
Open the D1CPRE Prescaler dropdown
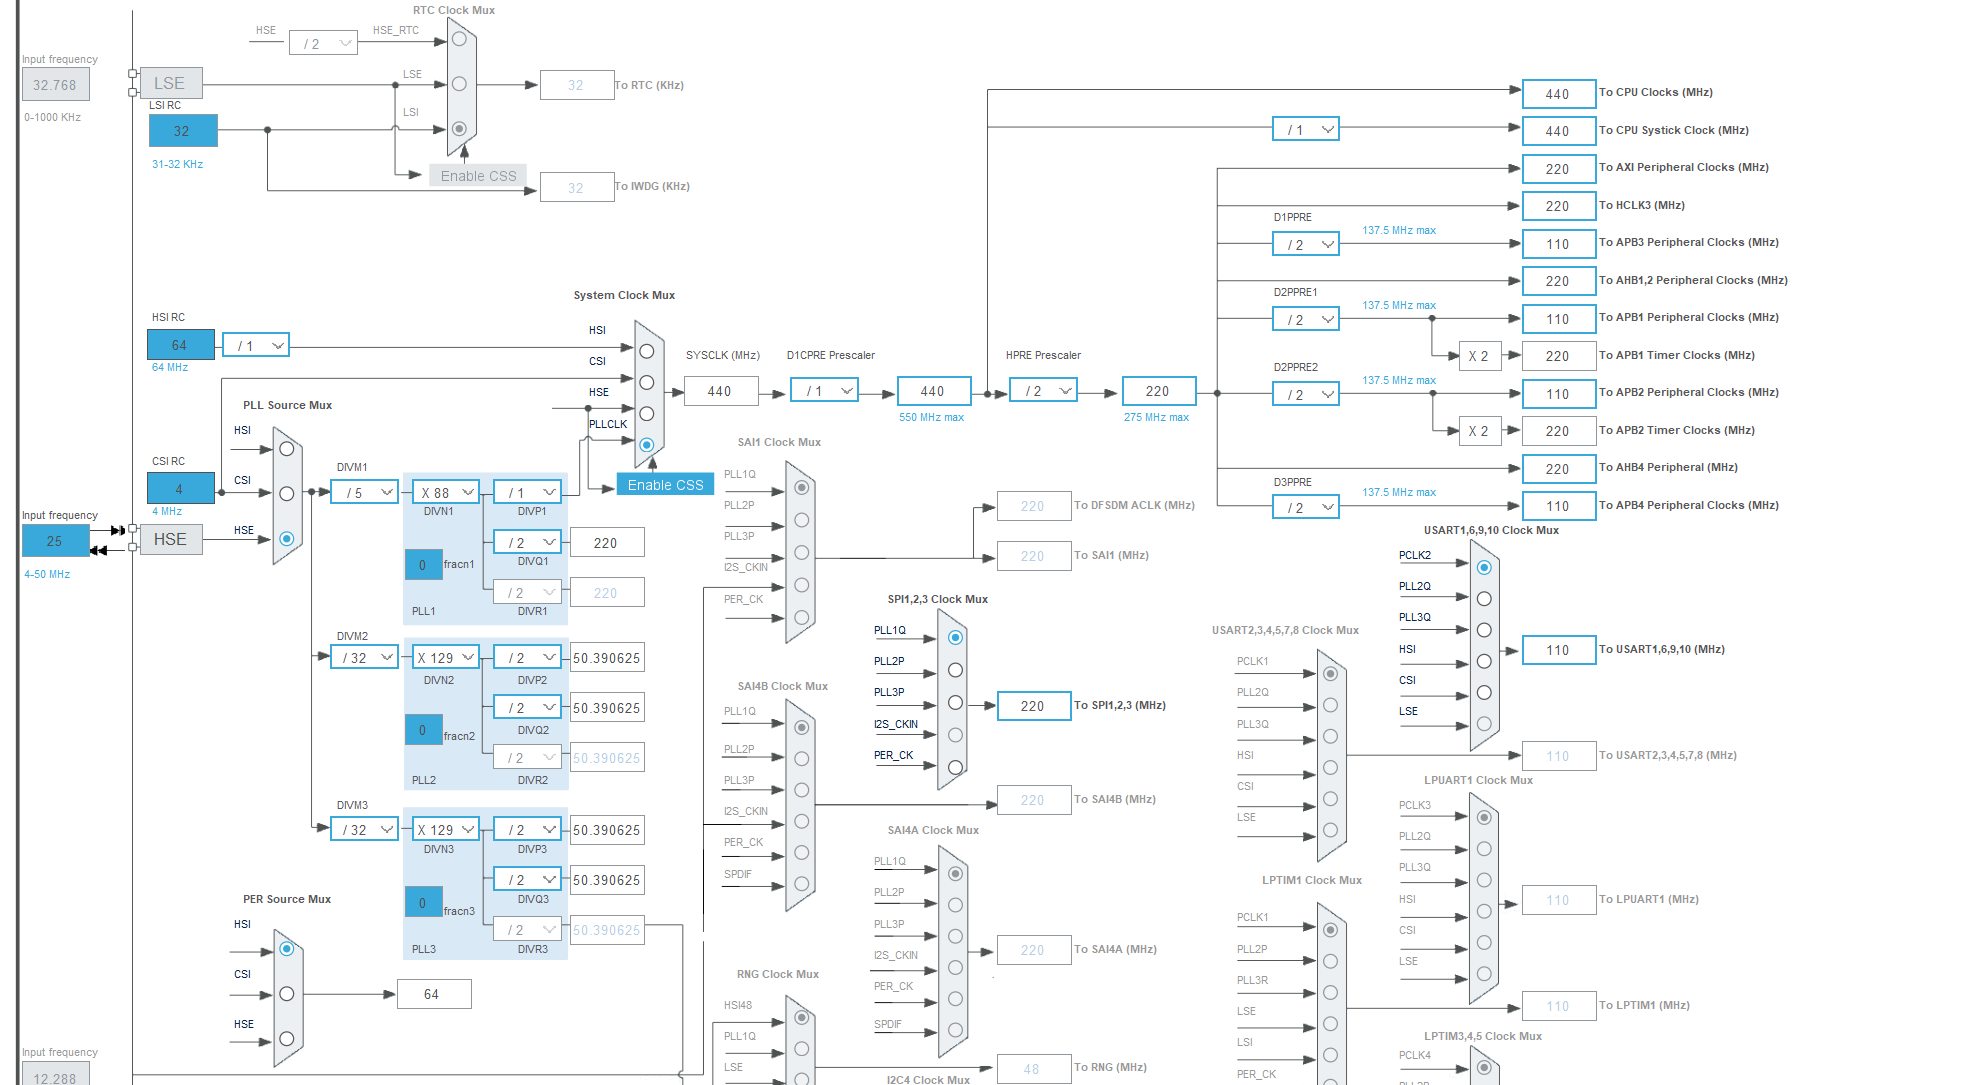825,390
